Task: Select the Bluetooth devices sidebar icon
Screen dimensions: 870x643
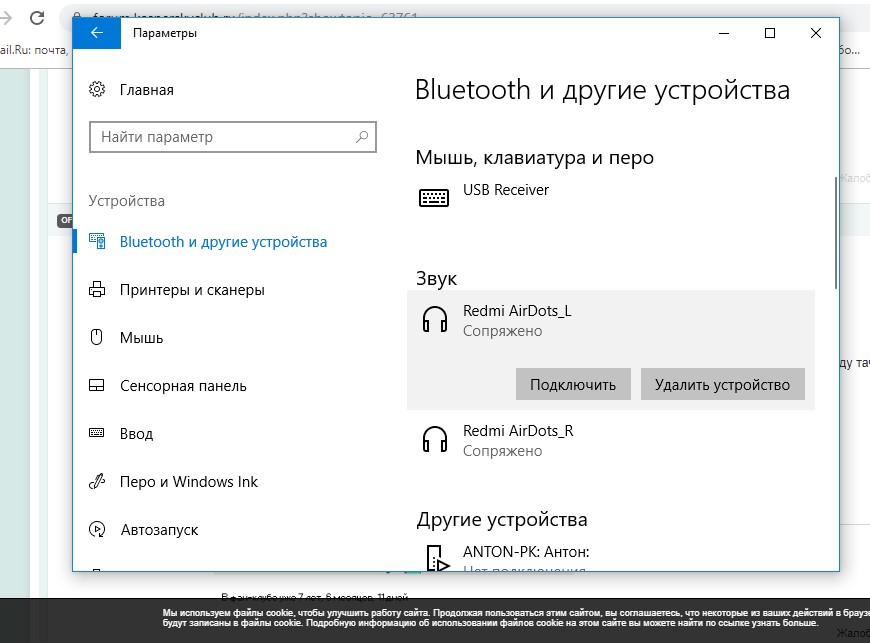Action: (97, 241)
